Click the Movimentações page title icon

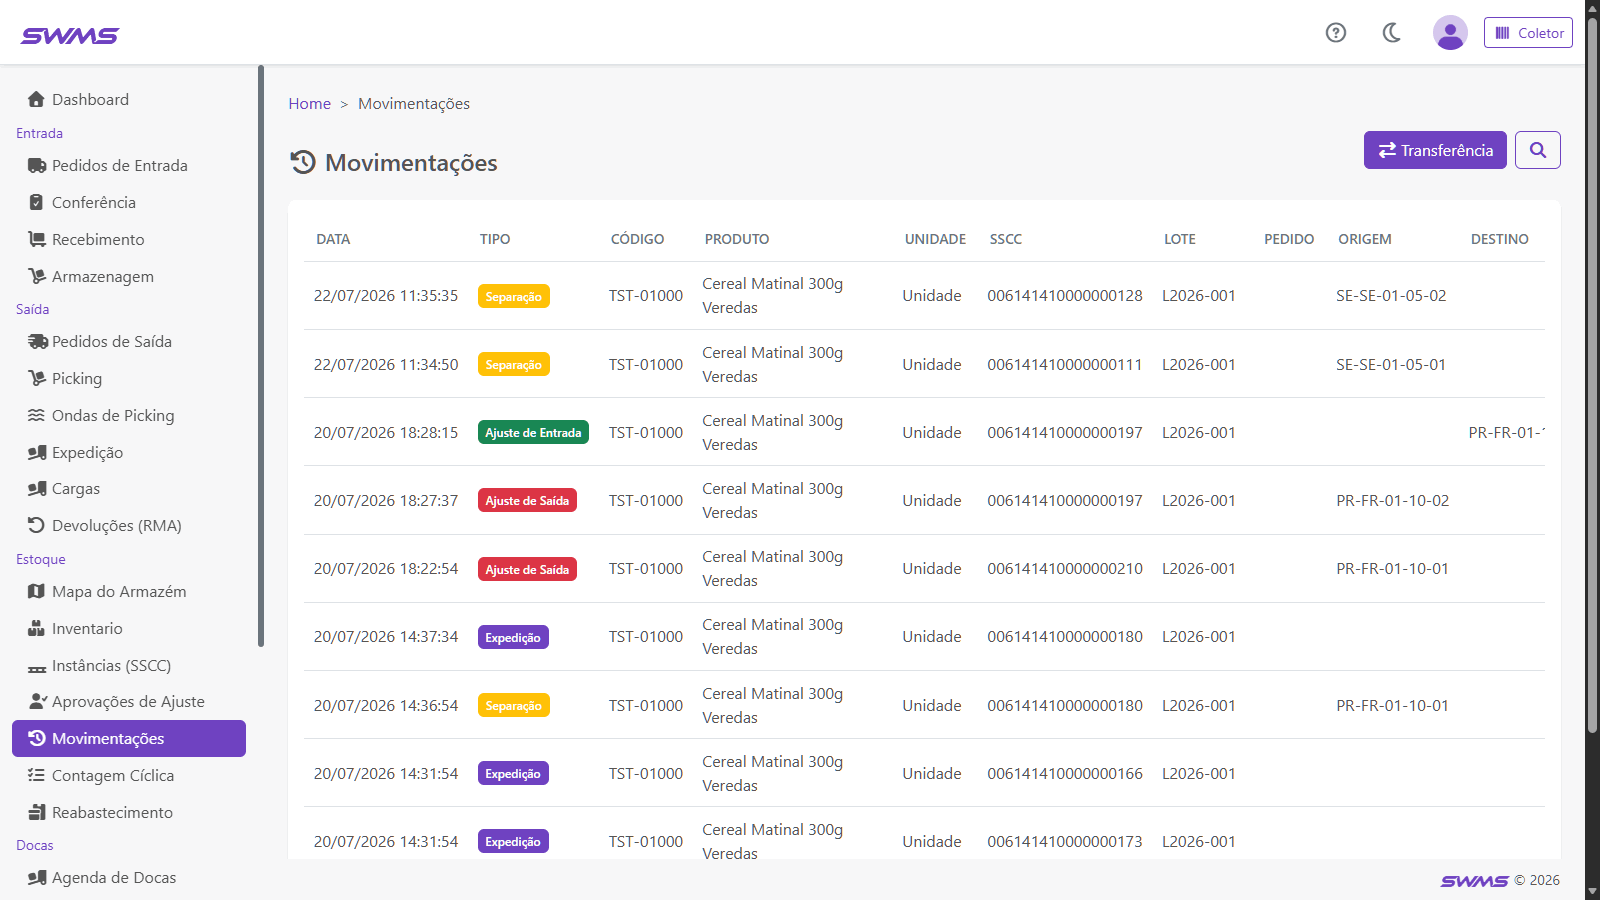pyautogui.click(x=303, y=162)
